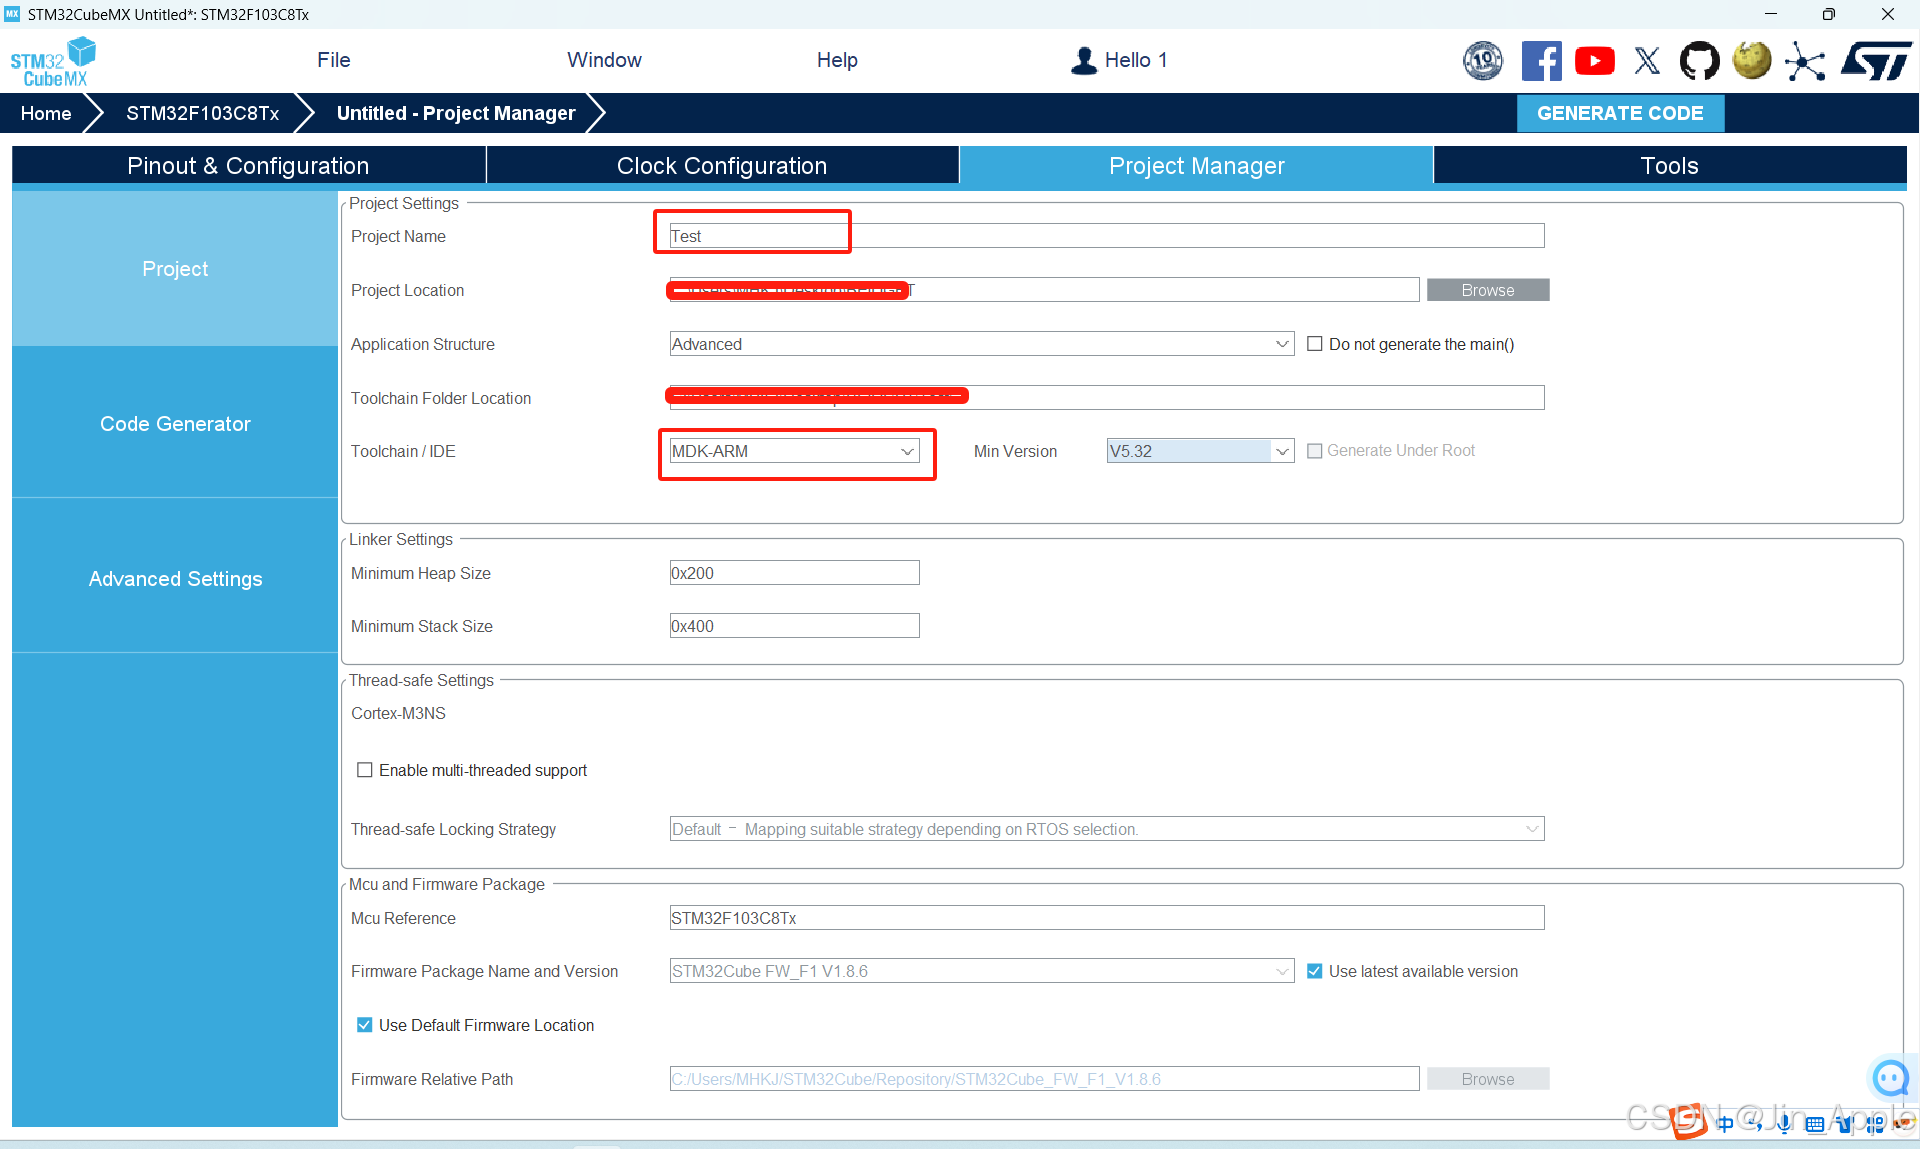Screen dimensions: 1920x1149
Task: Uncheck 'Use latest available version'
Action: (1315, 971)
